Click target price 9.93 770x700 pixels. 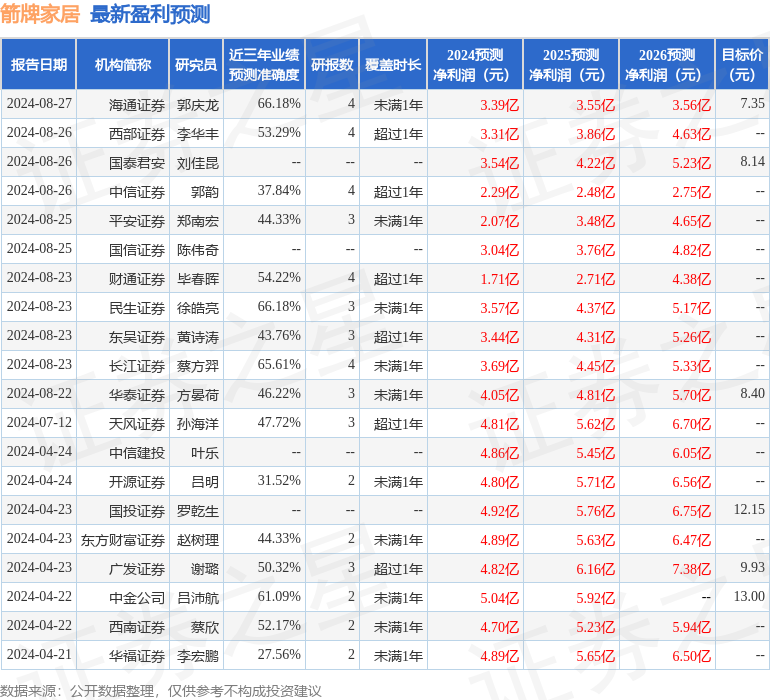(x=752, y=567)
